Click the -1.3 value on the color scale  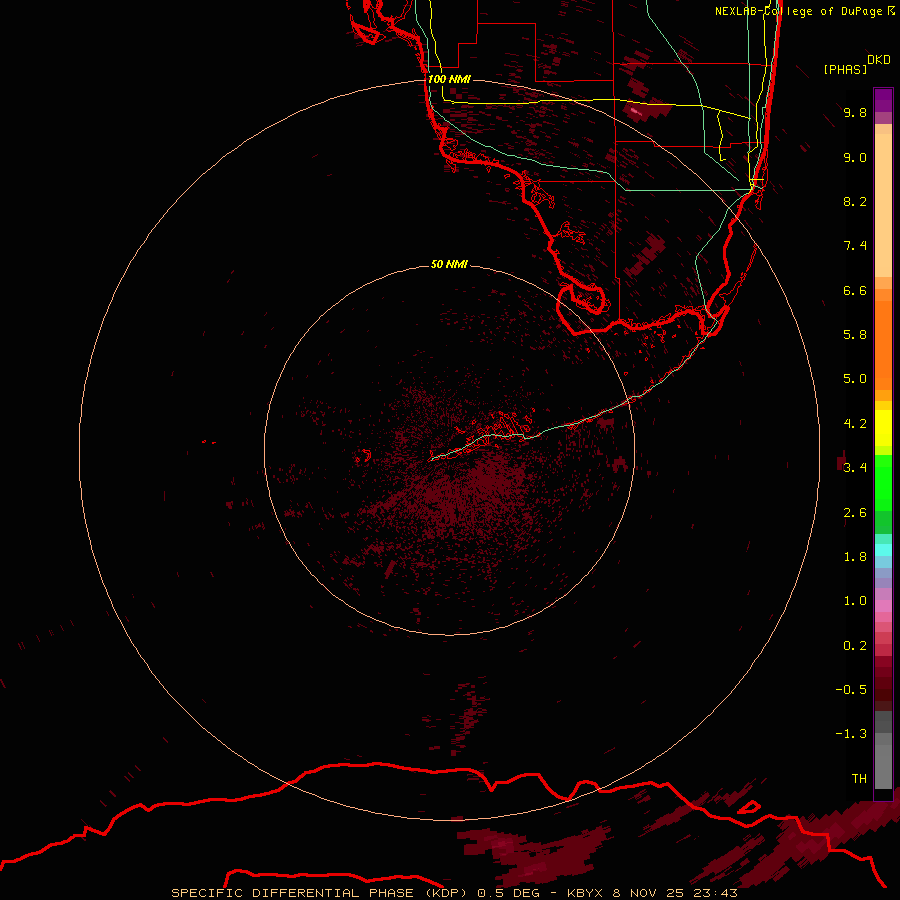851,734
